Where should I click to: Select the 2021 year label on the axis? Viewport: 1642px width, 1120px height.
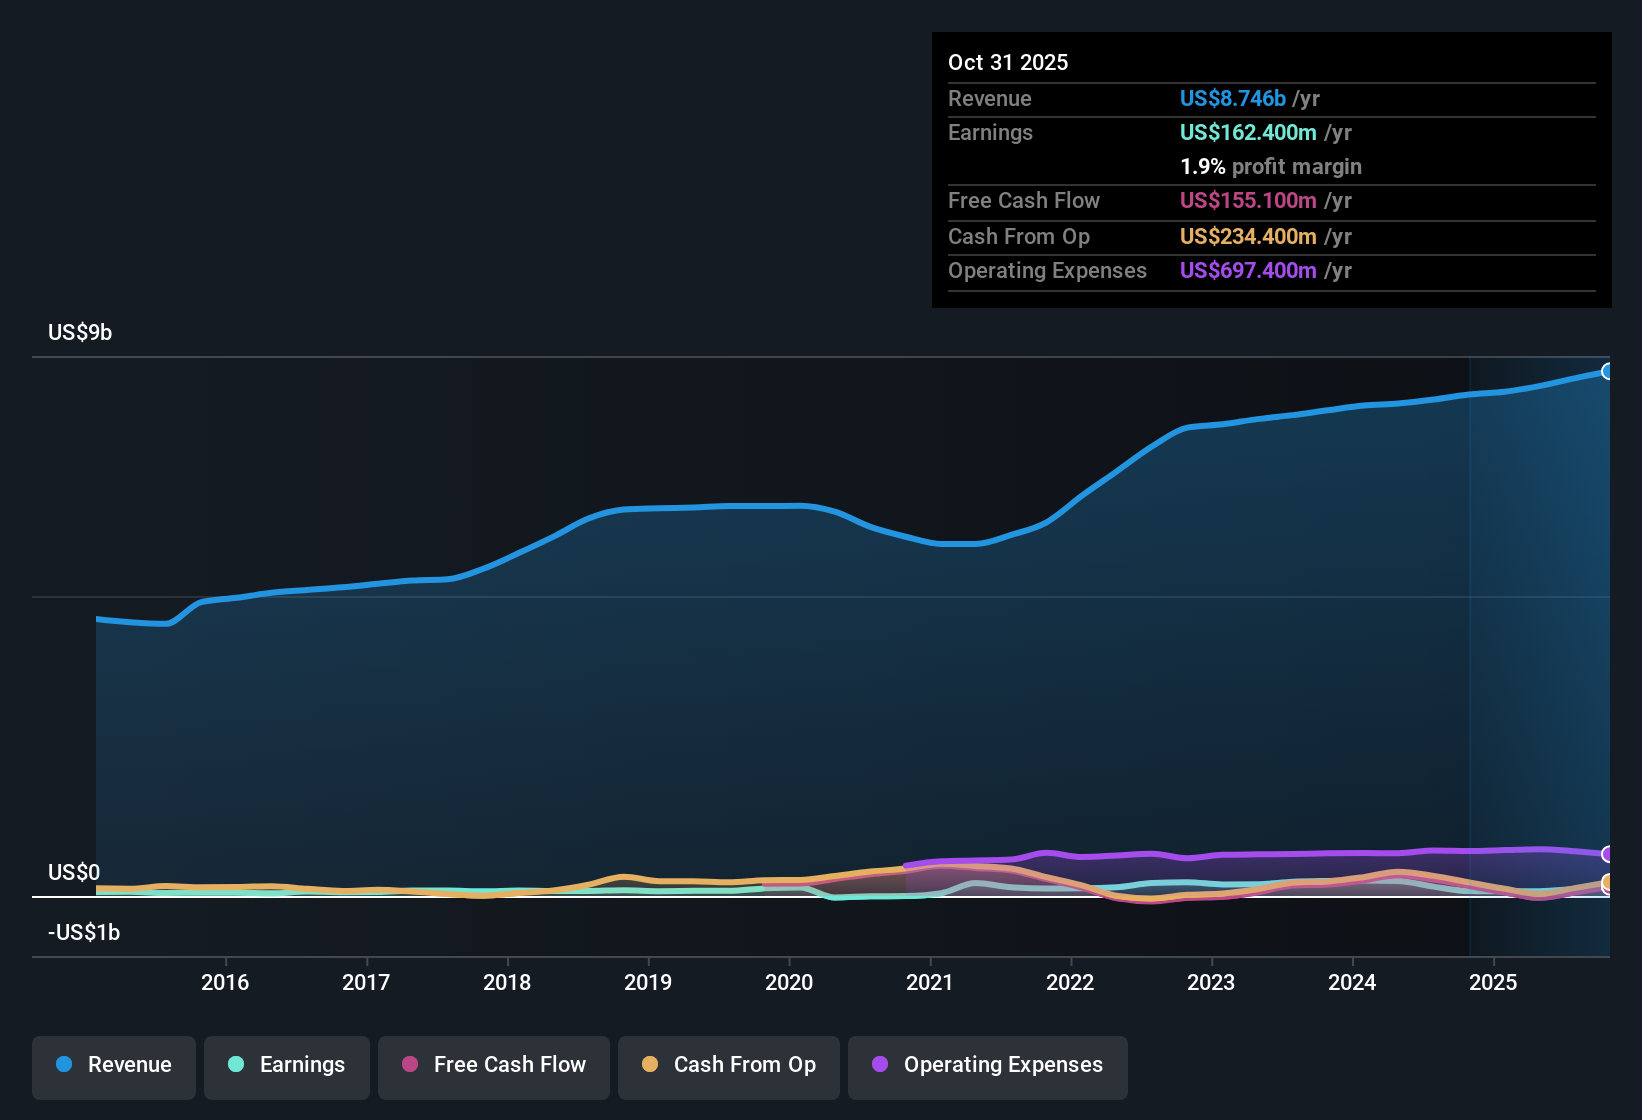point(930,982)
